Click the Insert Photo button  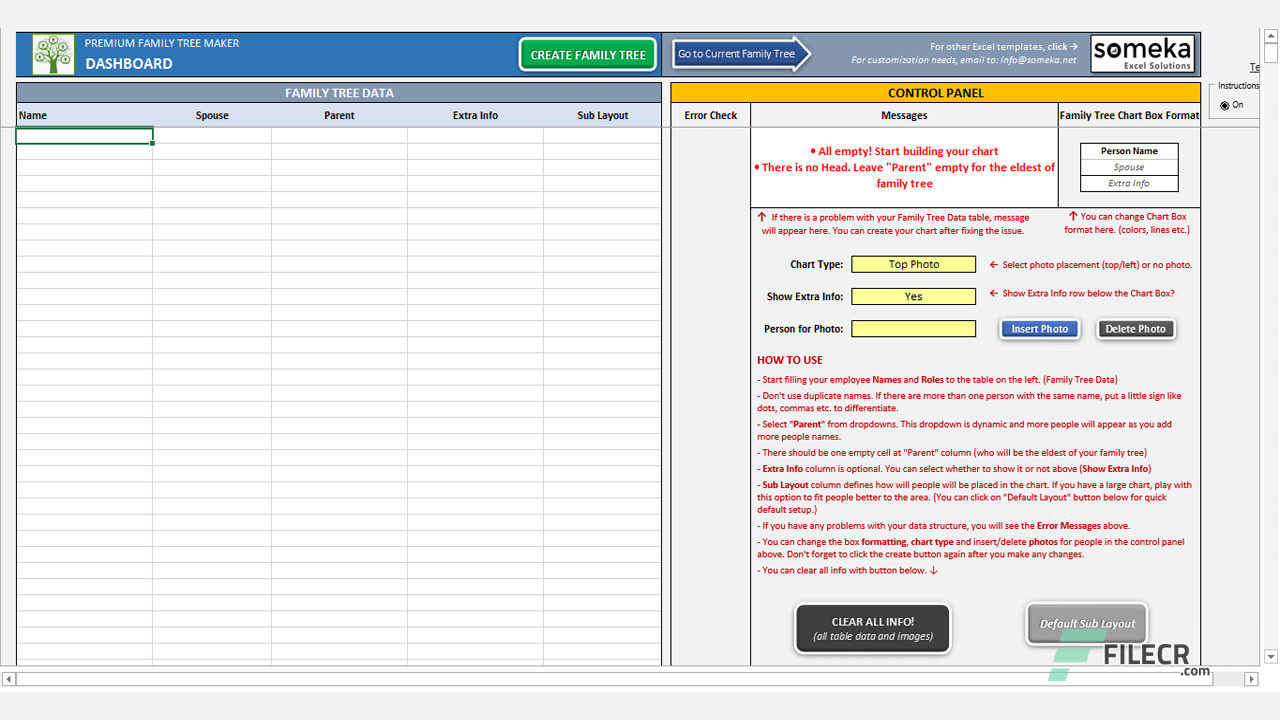pyautogui.click(x=1040, y=329)
